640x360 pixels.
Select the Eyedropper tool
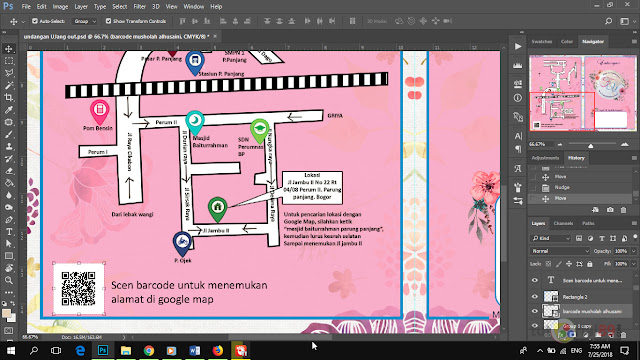(9, 110)
